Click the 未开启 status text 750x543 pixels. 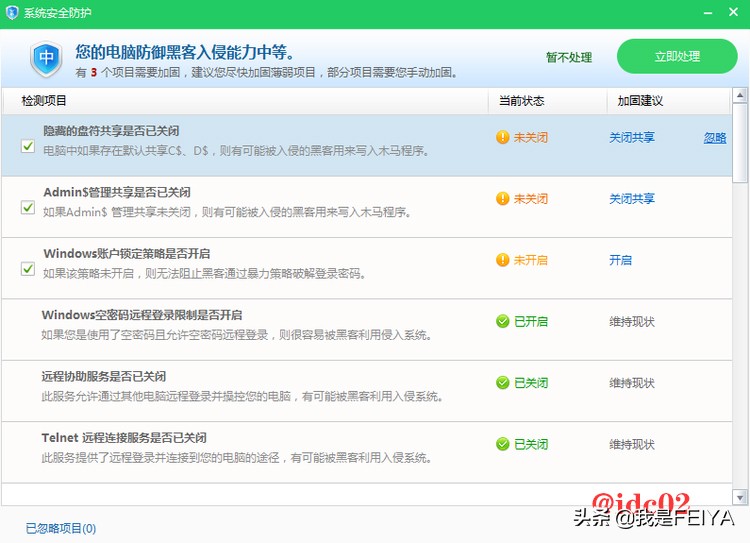(530, 260)
